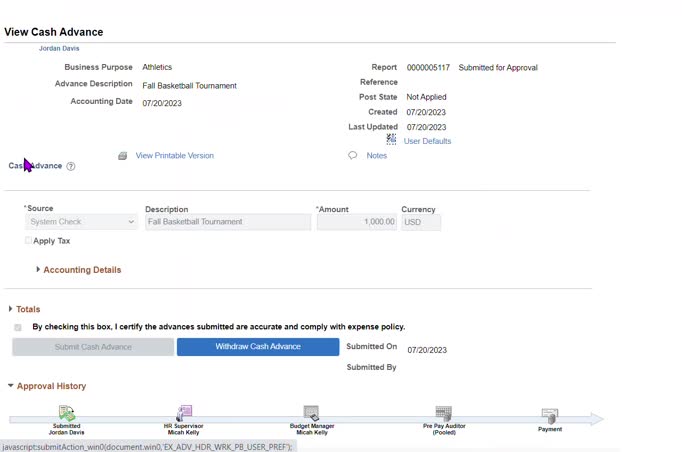The width and height of the screenshot is (682, 452).
Task: Open the Notes link
Action: click(377, 155)
